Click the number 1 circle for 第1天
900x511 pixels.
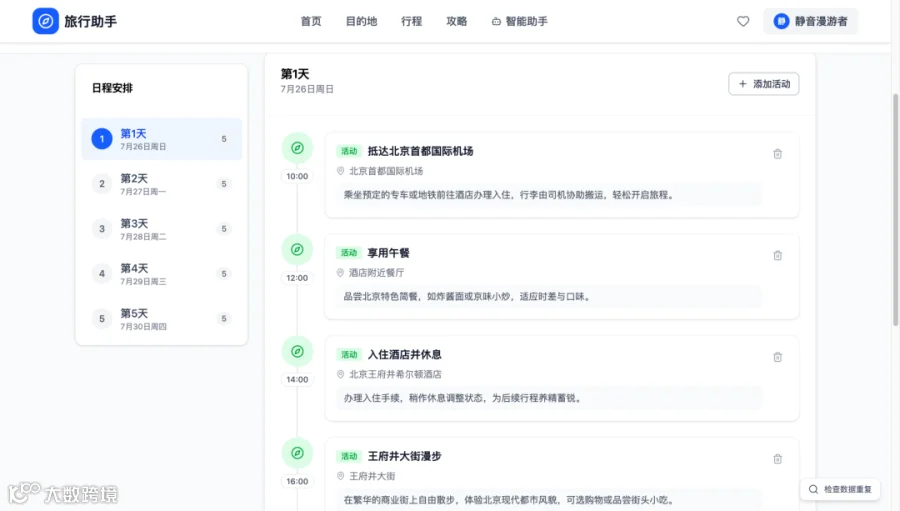[x=102, y=139]
